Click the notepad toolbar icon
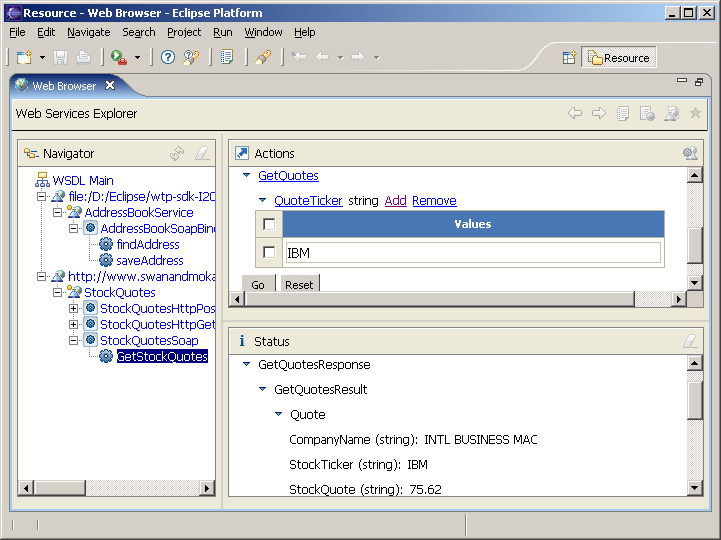Screen dimensions: 721x540 [227, 57]
